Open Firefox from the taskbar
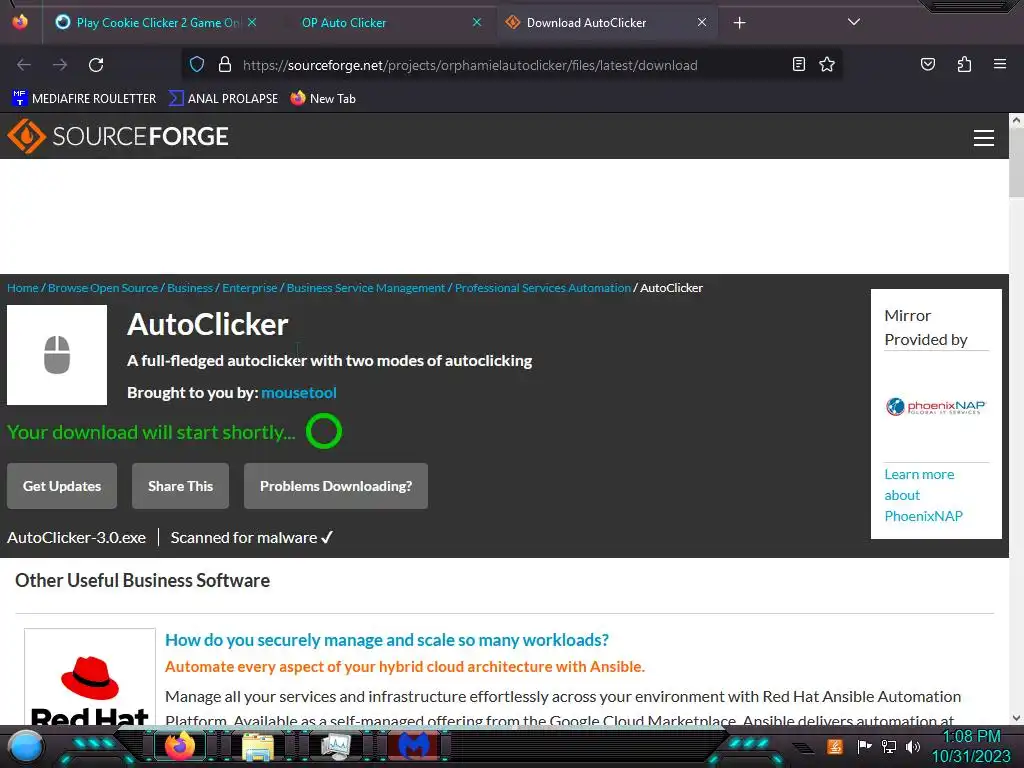1024x768 pixels. 180,746
